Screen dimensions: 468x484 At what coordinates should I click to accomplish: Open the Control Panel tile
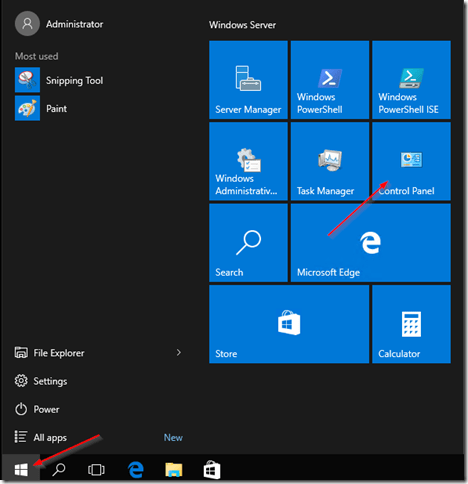(411, 161)
